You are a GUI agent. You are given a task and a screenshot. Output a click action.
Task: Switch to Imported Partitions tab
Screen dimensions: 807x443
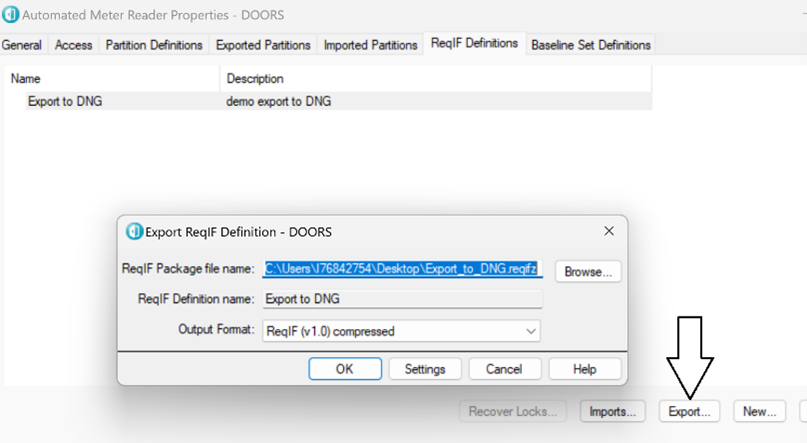coord(370,45)
